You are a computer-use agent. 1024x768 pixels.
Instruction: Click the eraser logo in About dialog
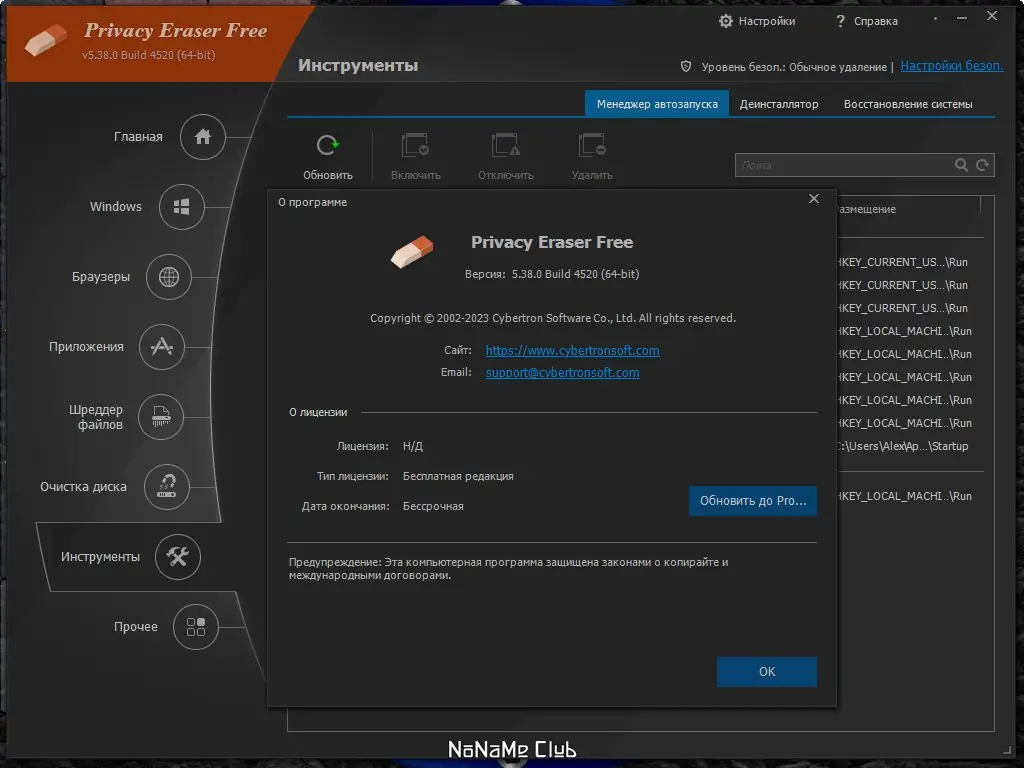pyautogui.click(x=412, y=251)
